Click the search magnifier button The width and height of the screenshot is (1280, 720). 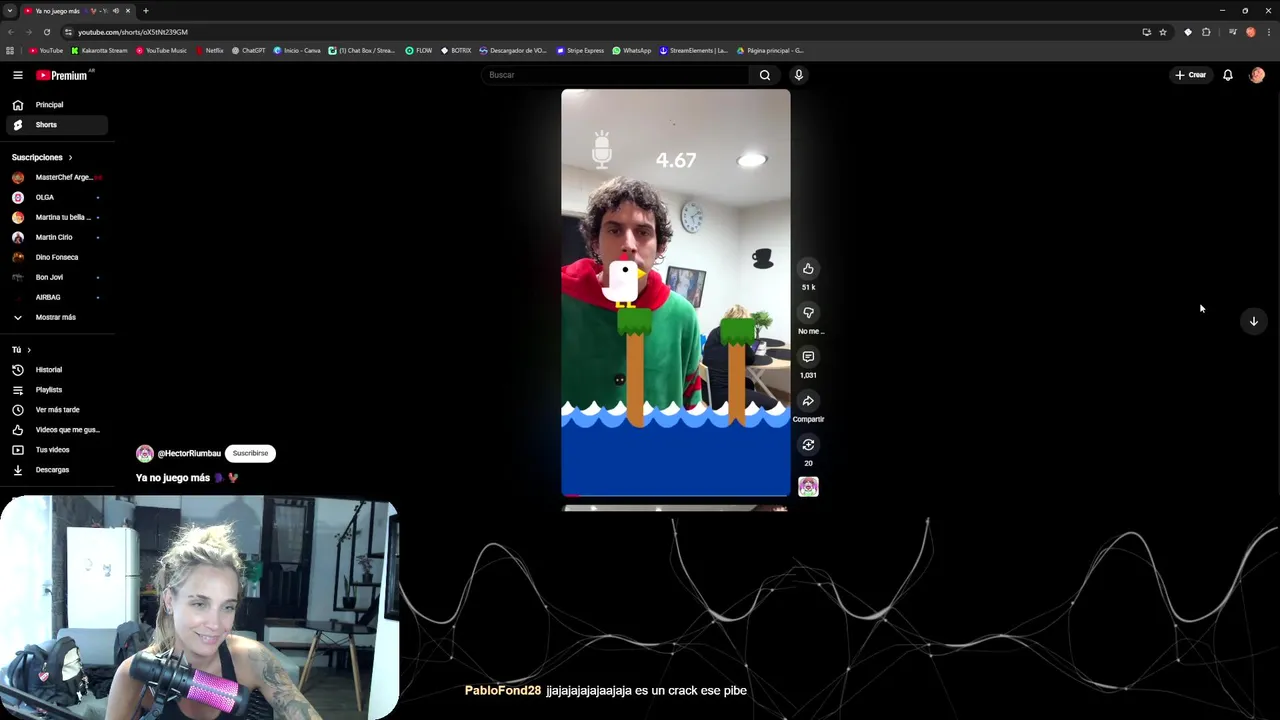pyautogui.click(x=765, y=75)
